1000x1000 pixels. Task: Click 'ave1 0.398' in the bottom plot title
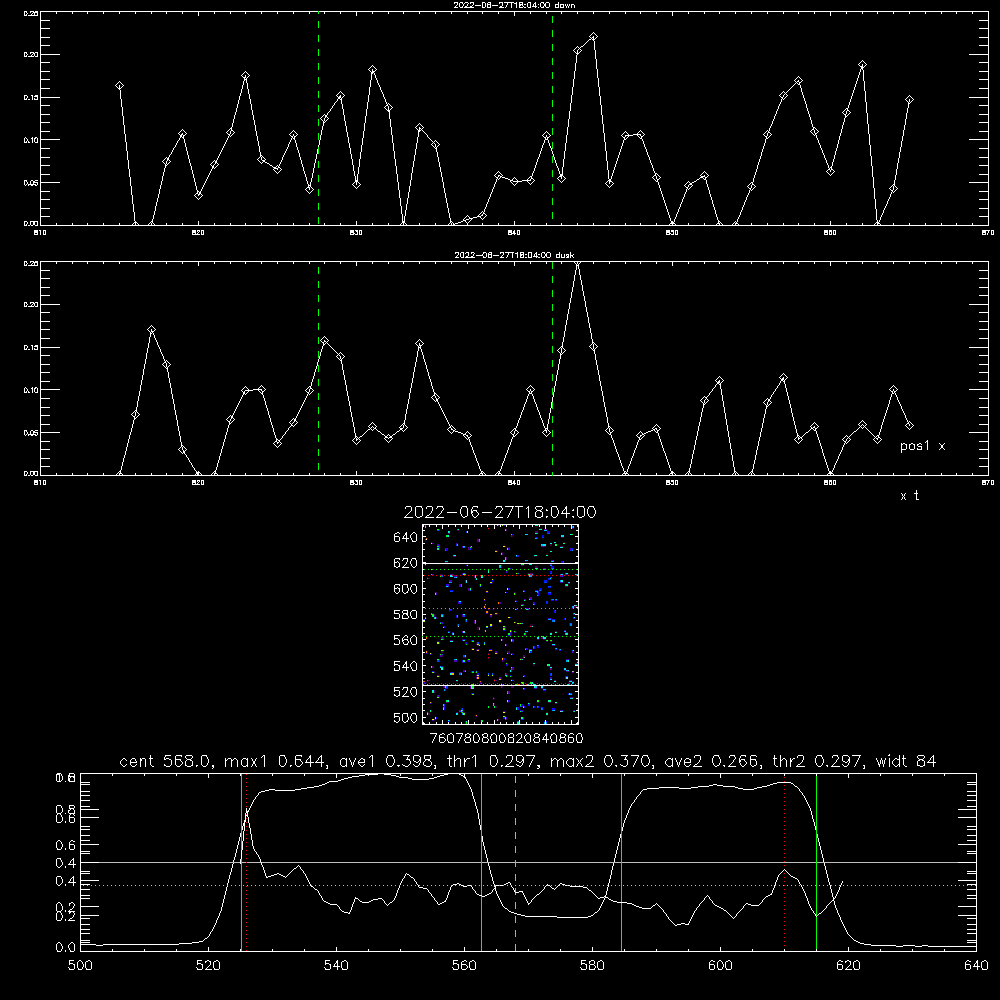pyautogui.click(x=386, y=761)
